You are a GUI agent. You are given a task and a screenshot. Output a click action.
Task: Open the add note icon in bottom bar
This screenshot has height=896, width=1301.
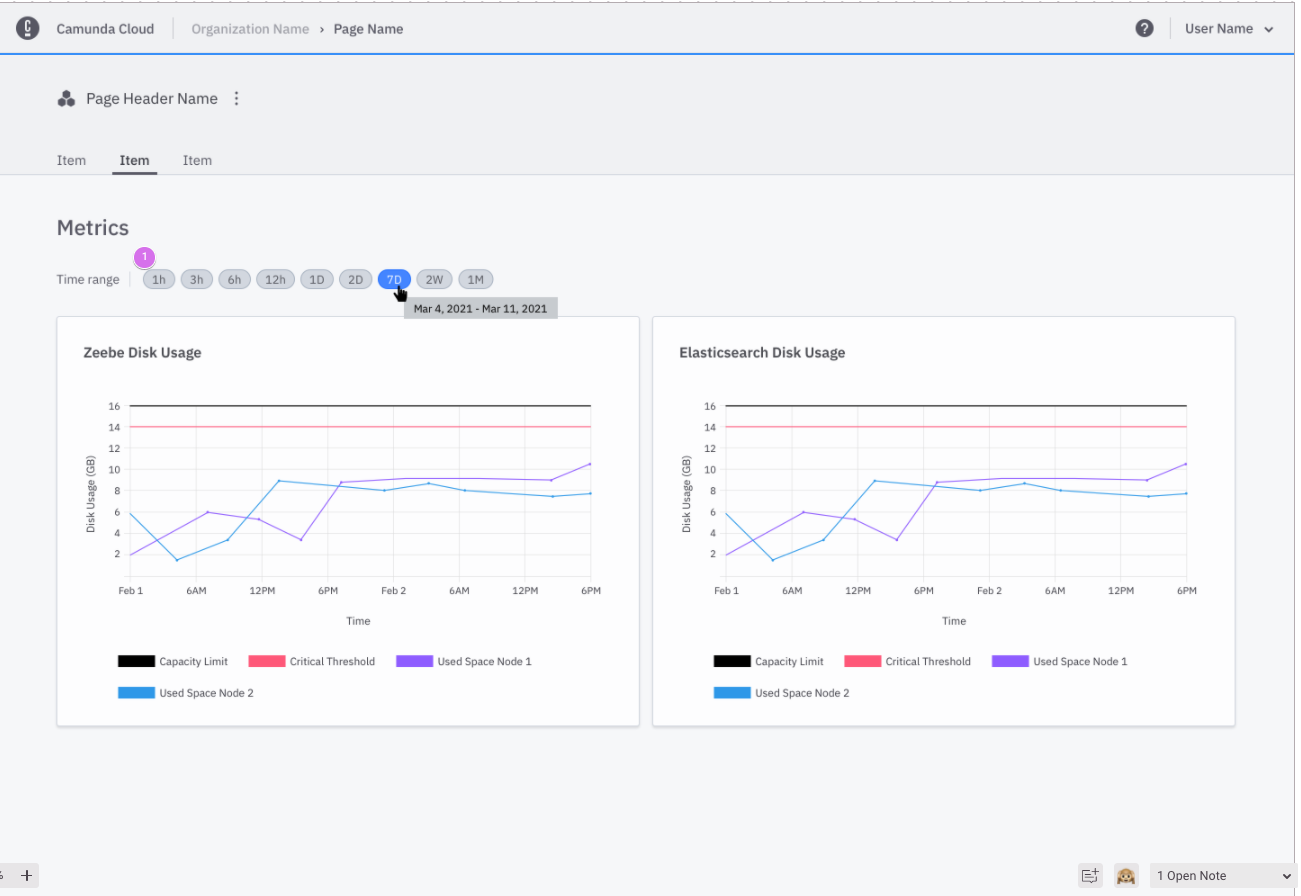coord(1090,876)
